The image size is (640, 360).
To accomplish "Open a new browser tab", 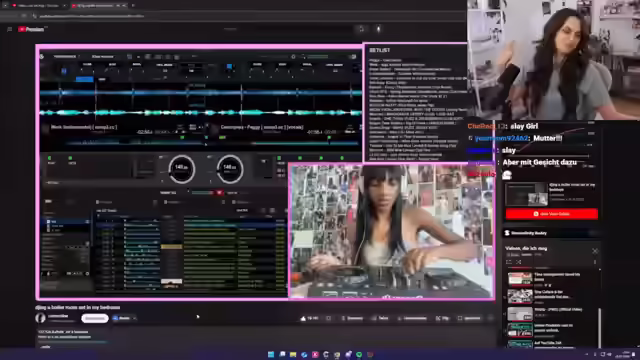I will tap(133, 6).
